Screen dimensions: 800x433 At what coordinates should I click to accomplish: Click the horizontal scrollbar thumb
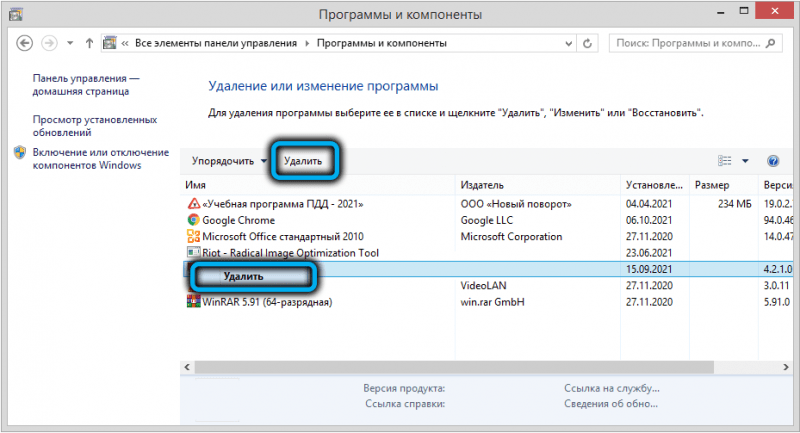(x=454, y=367)
